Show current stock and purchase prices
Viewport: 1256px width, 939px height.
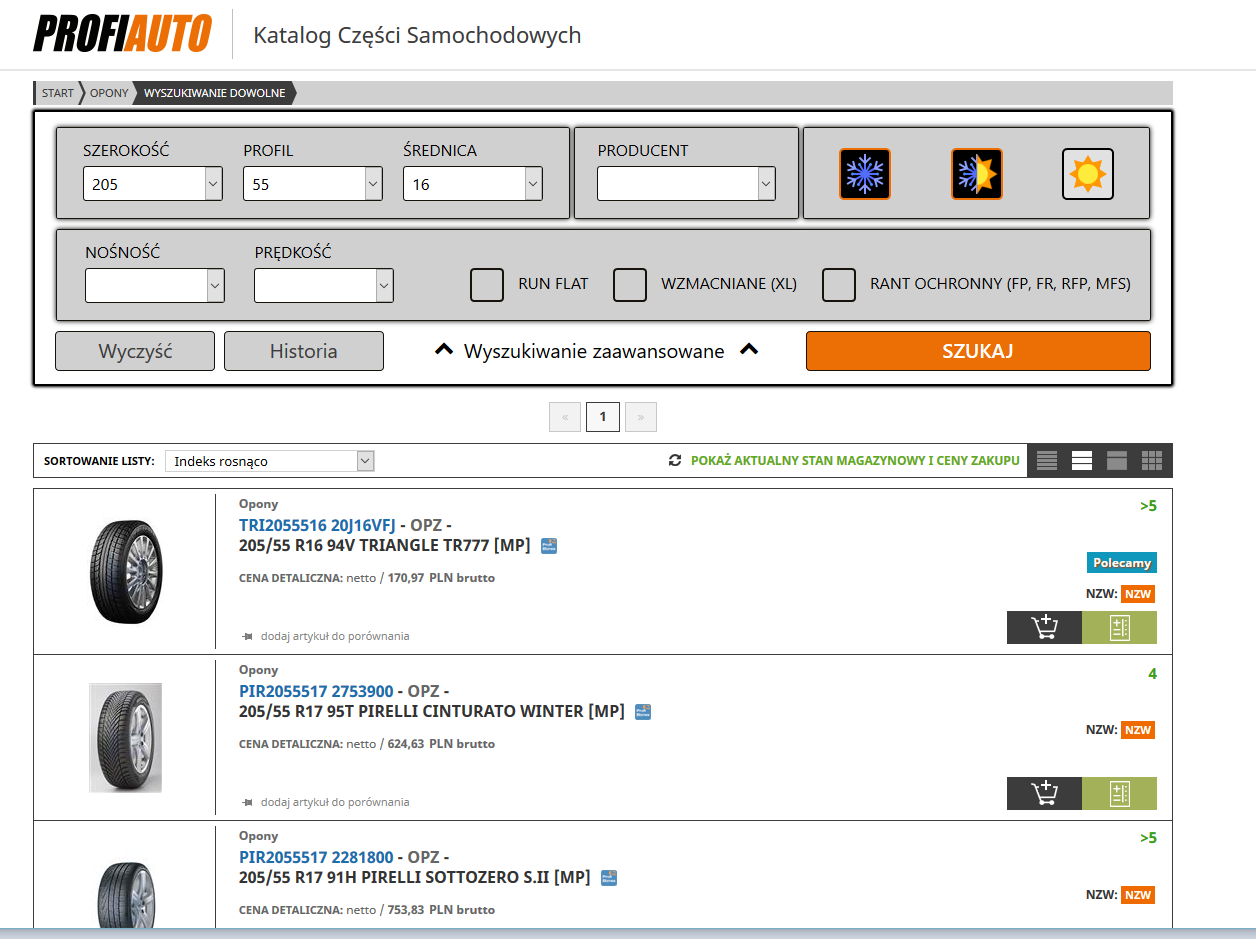click(855, 461)
